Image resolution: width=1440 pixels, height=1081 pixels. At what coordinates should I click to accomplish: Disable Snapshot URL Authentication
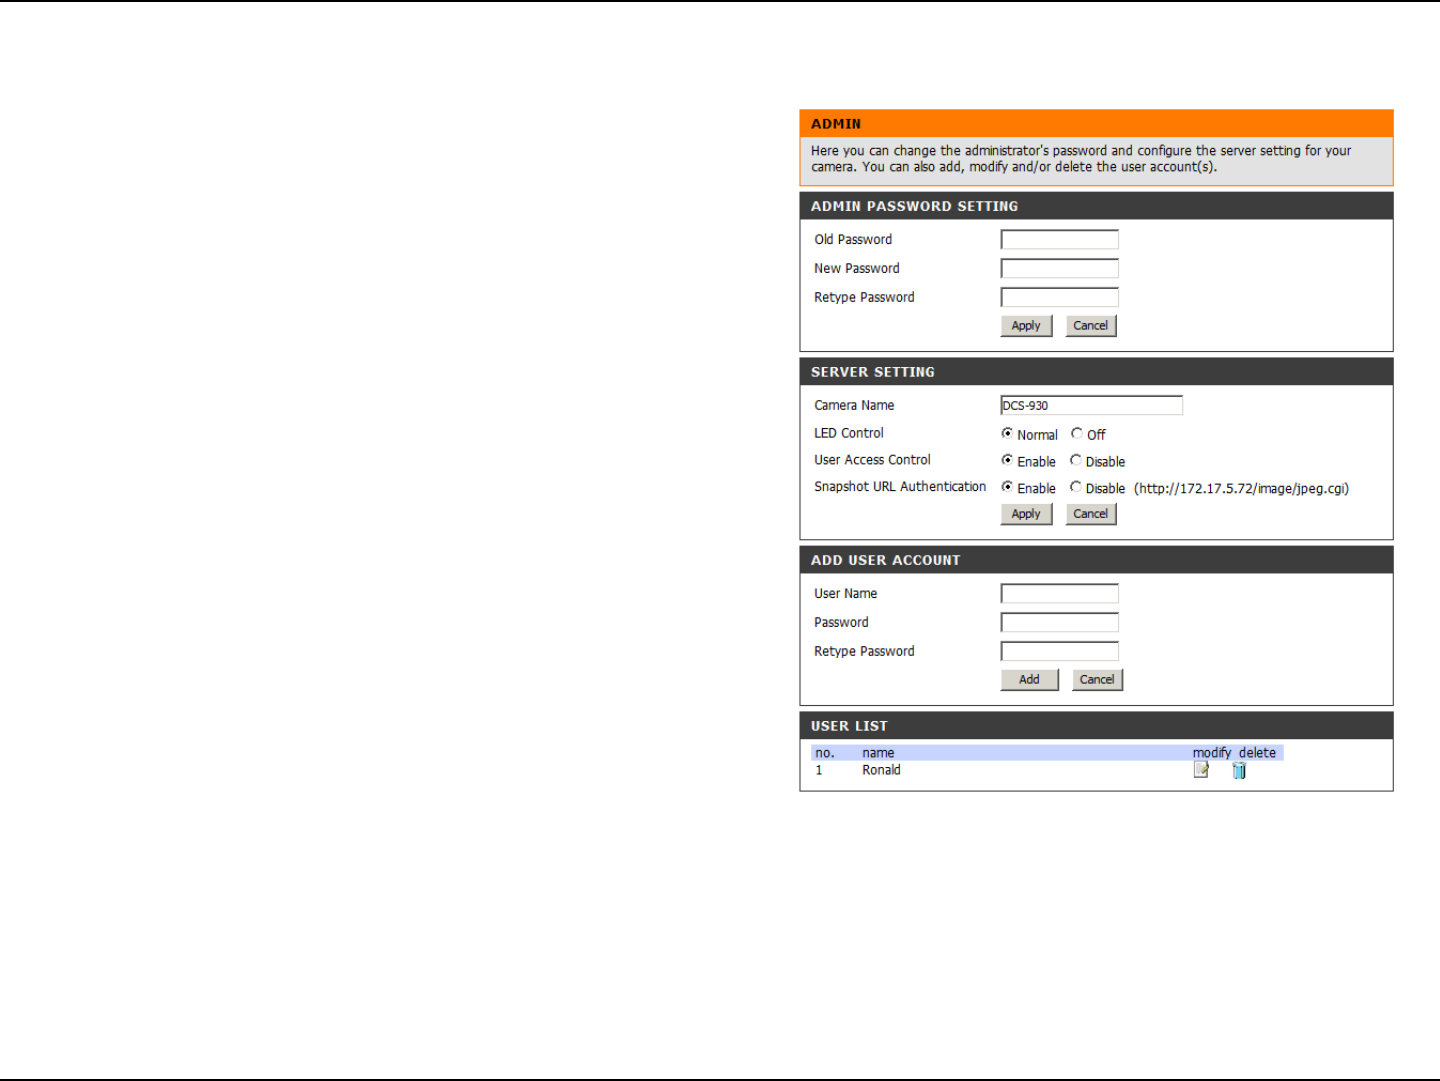[1075, 487]
